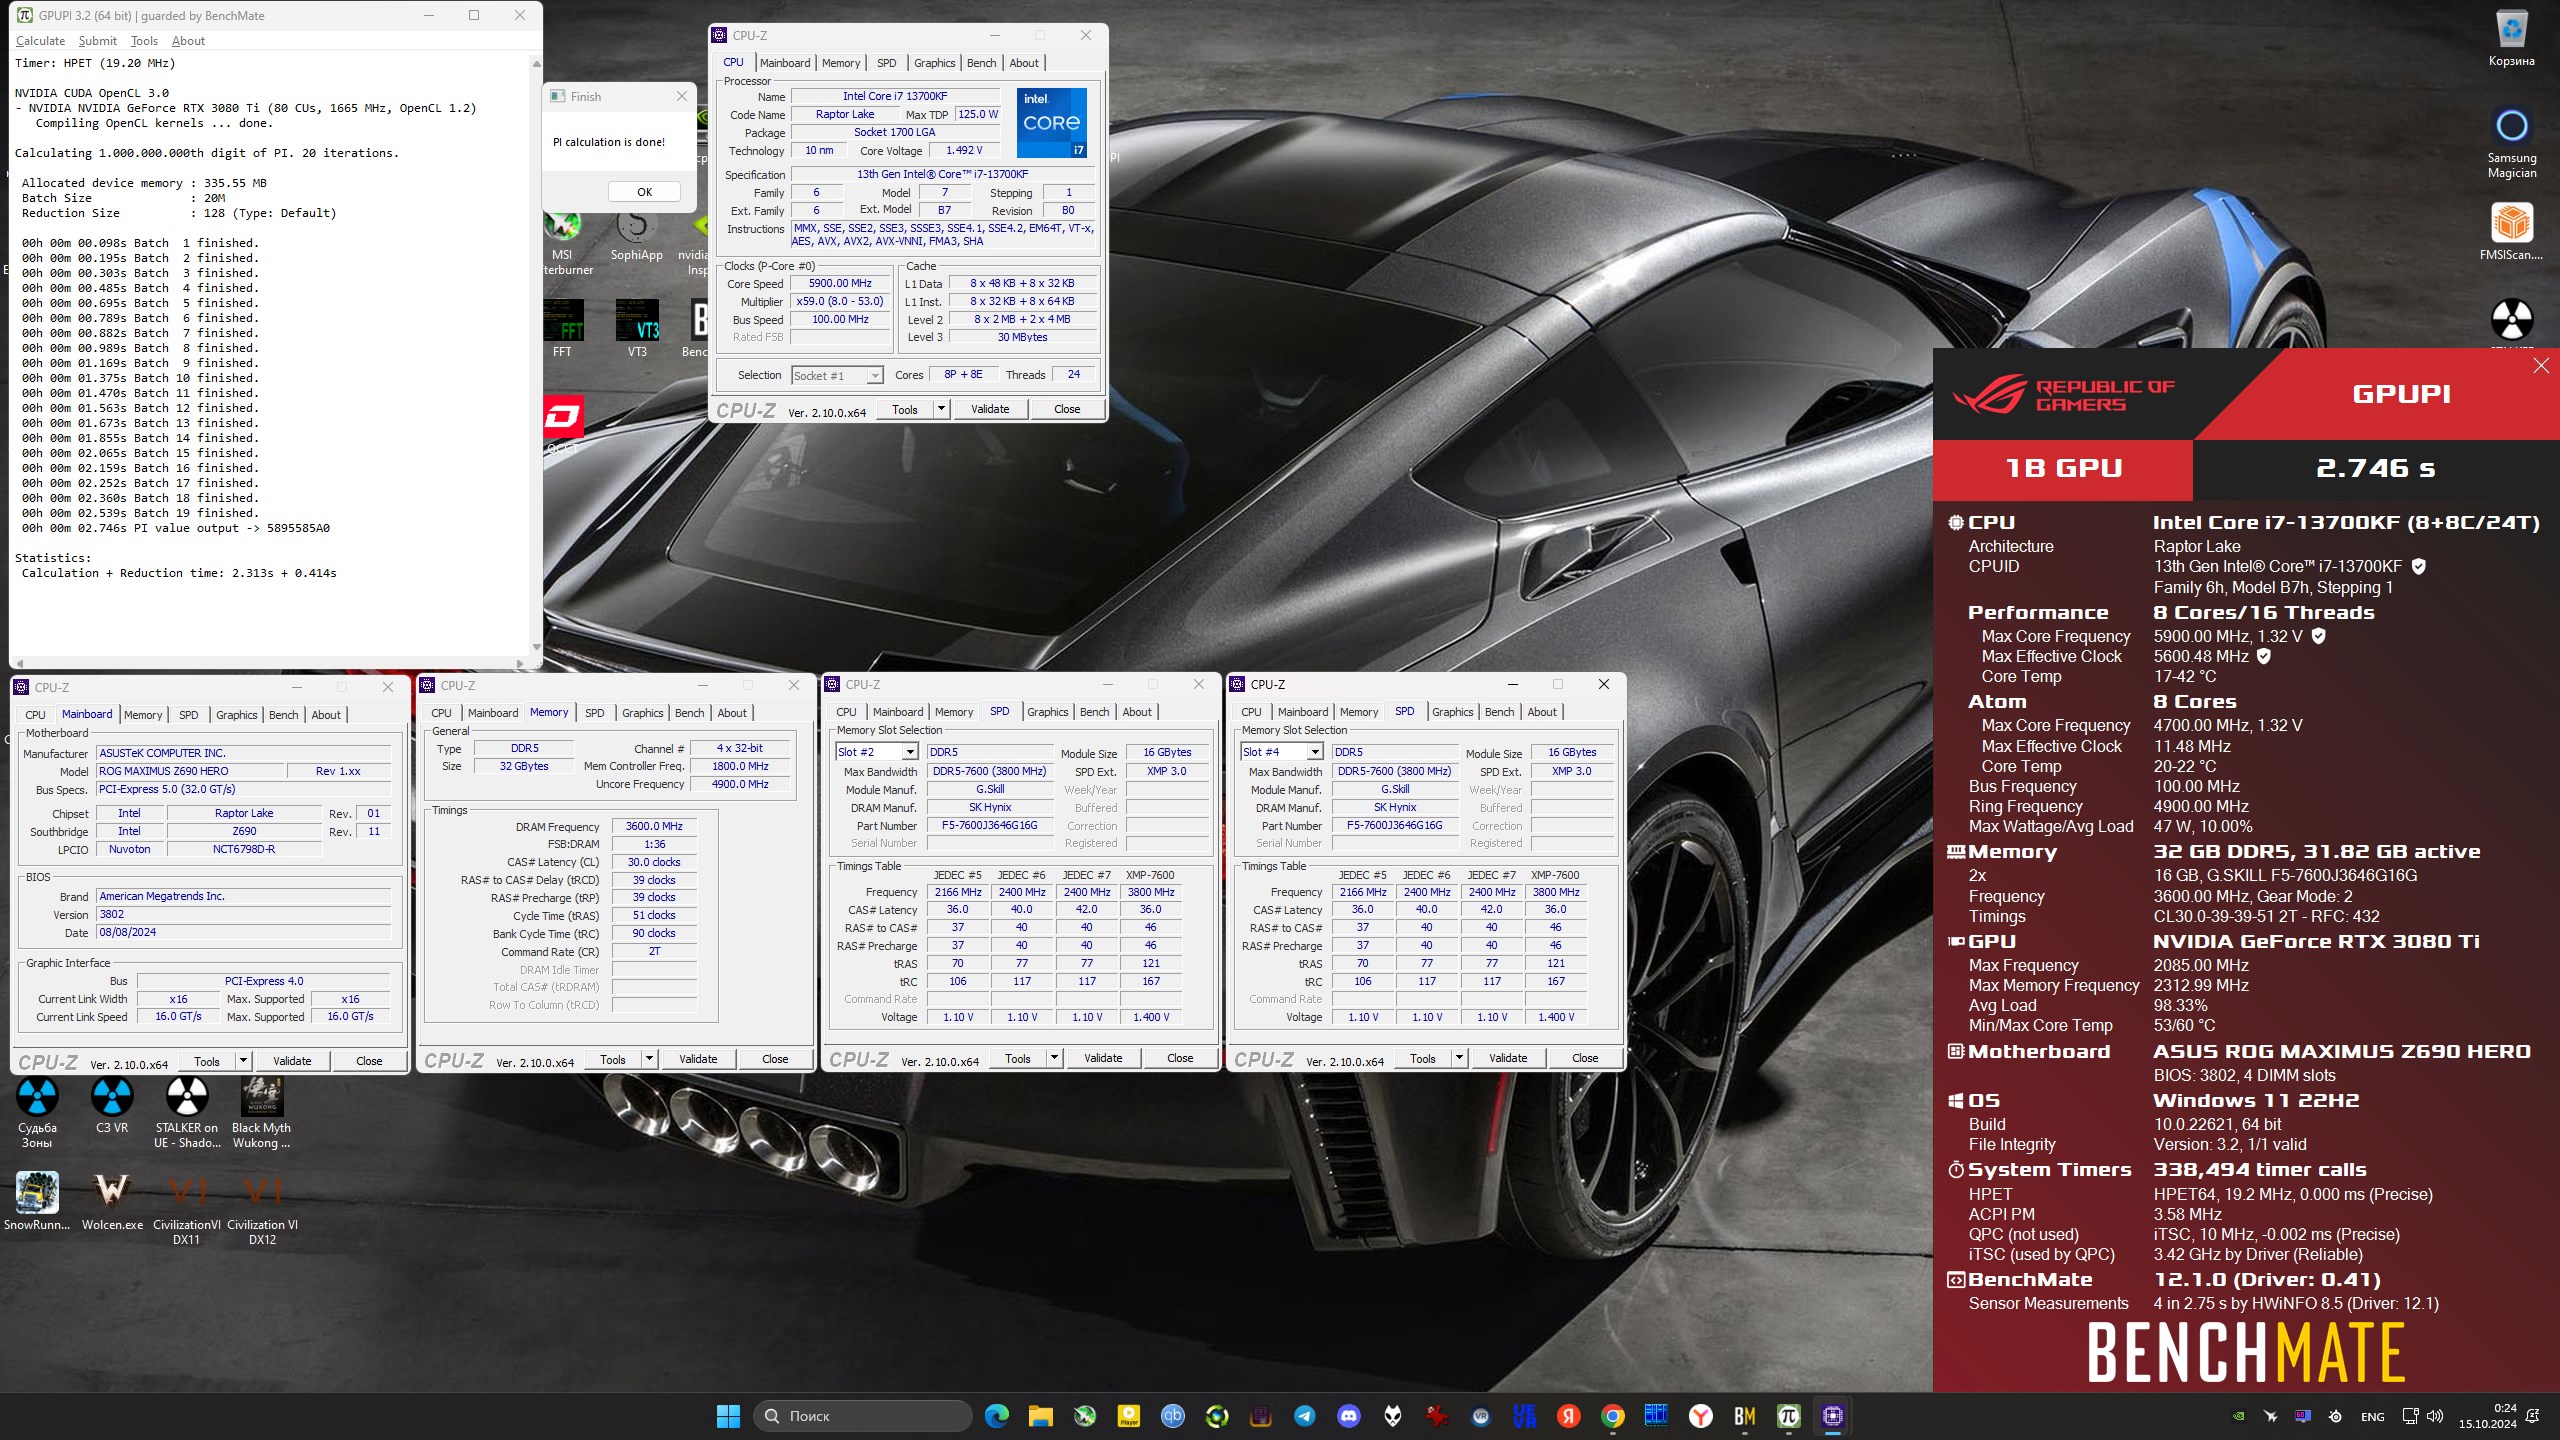Click OK in the Finish dialog
Image resolution: width=2560 pixels, height=1440 pixels.
click(x=644, y=192)
